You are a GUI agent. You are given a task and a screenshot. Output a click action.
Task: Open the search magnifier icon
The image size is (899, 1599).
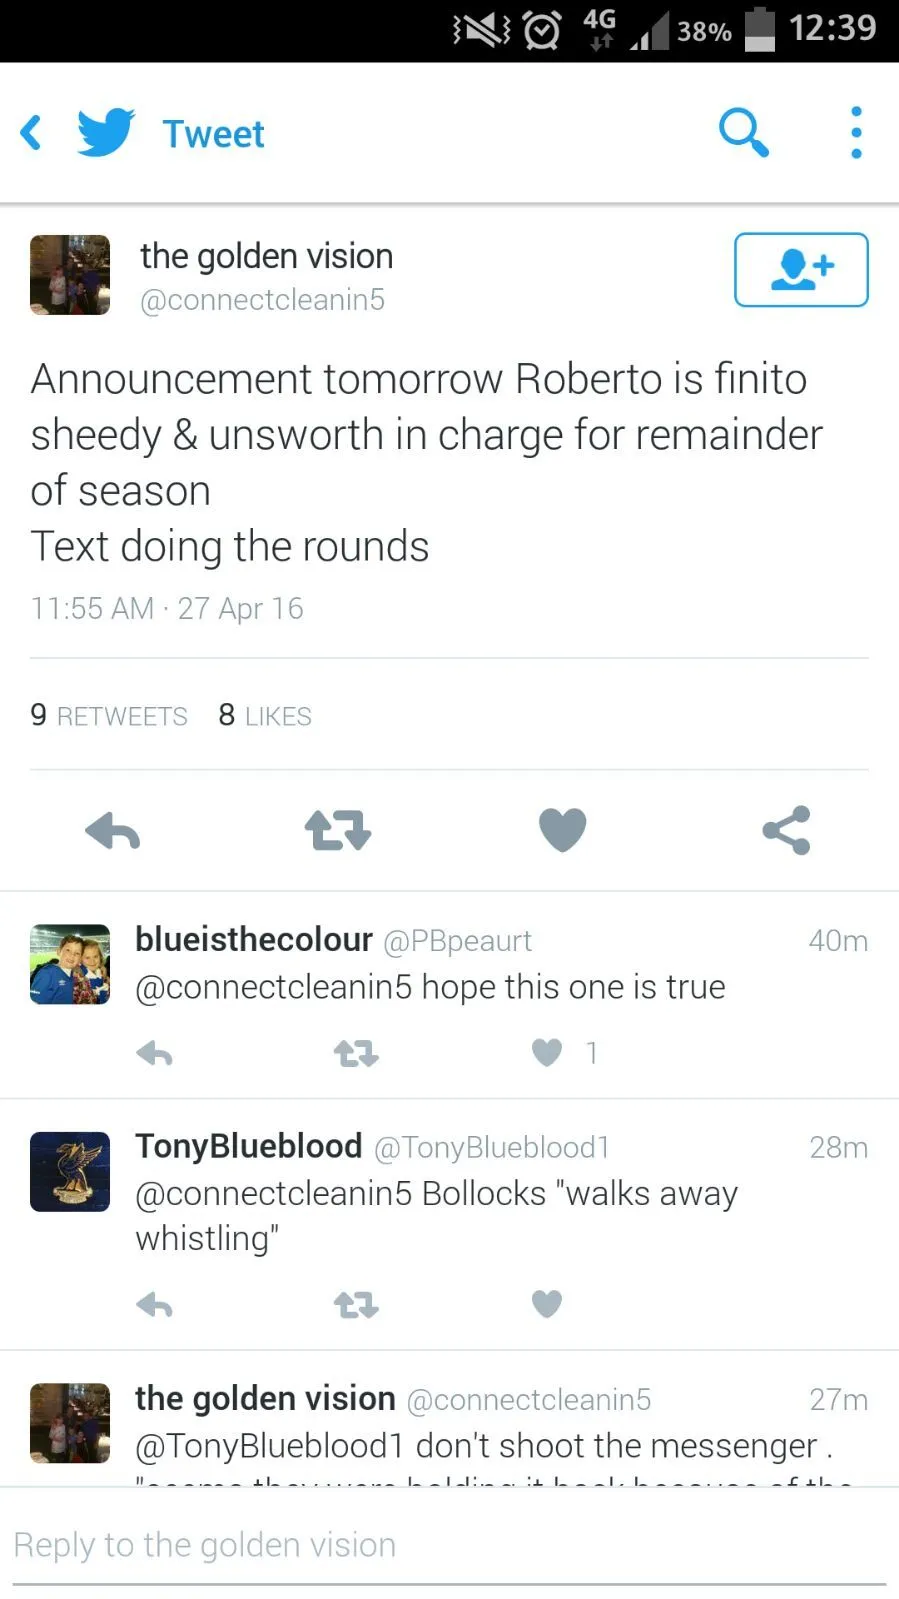point(743,133)
